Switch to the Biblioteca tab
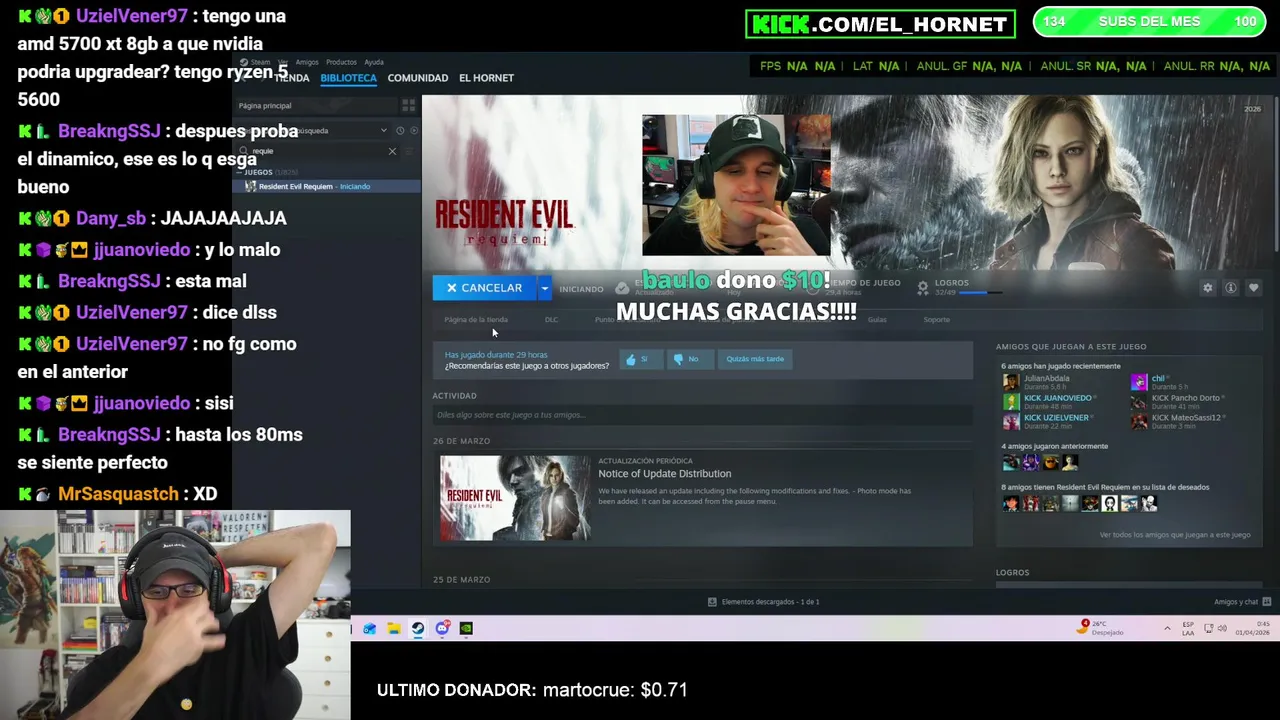The image size is (1280, 720). pyautogui.click(x=348, y=78)
